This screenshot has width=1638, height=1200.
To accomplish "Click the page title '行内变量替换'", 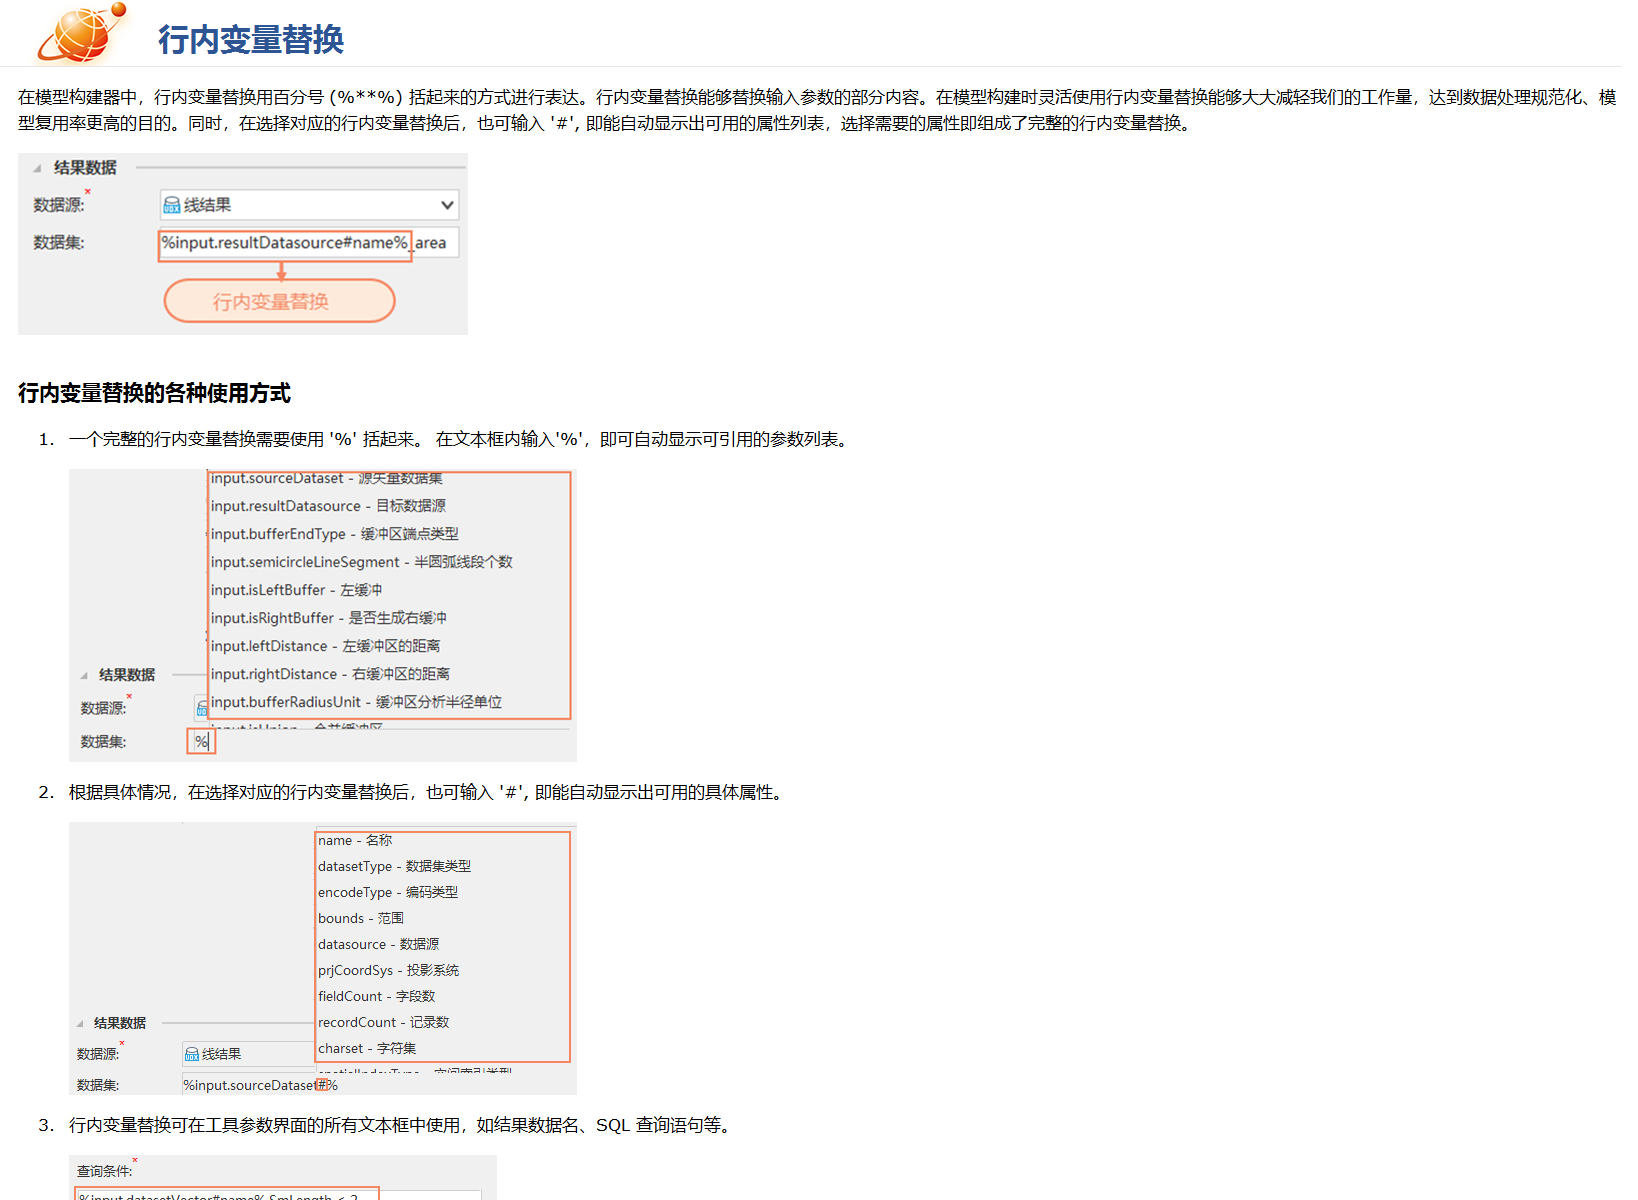I will point(251,39).
